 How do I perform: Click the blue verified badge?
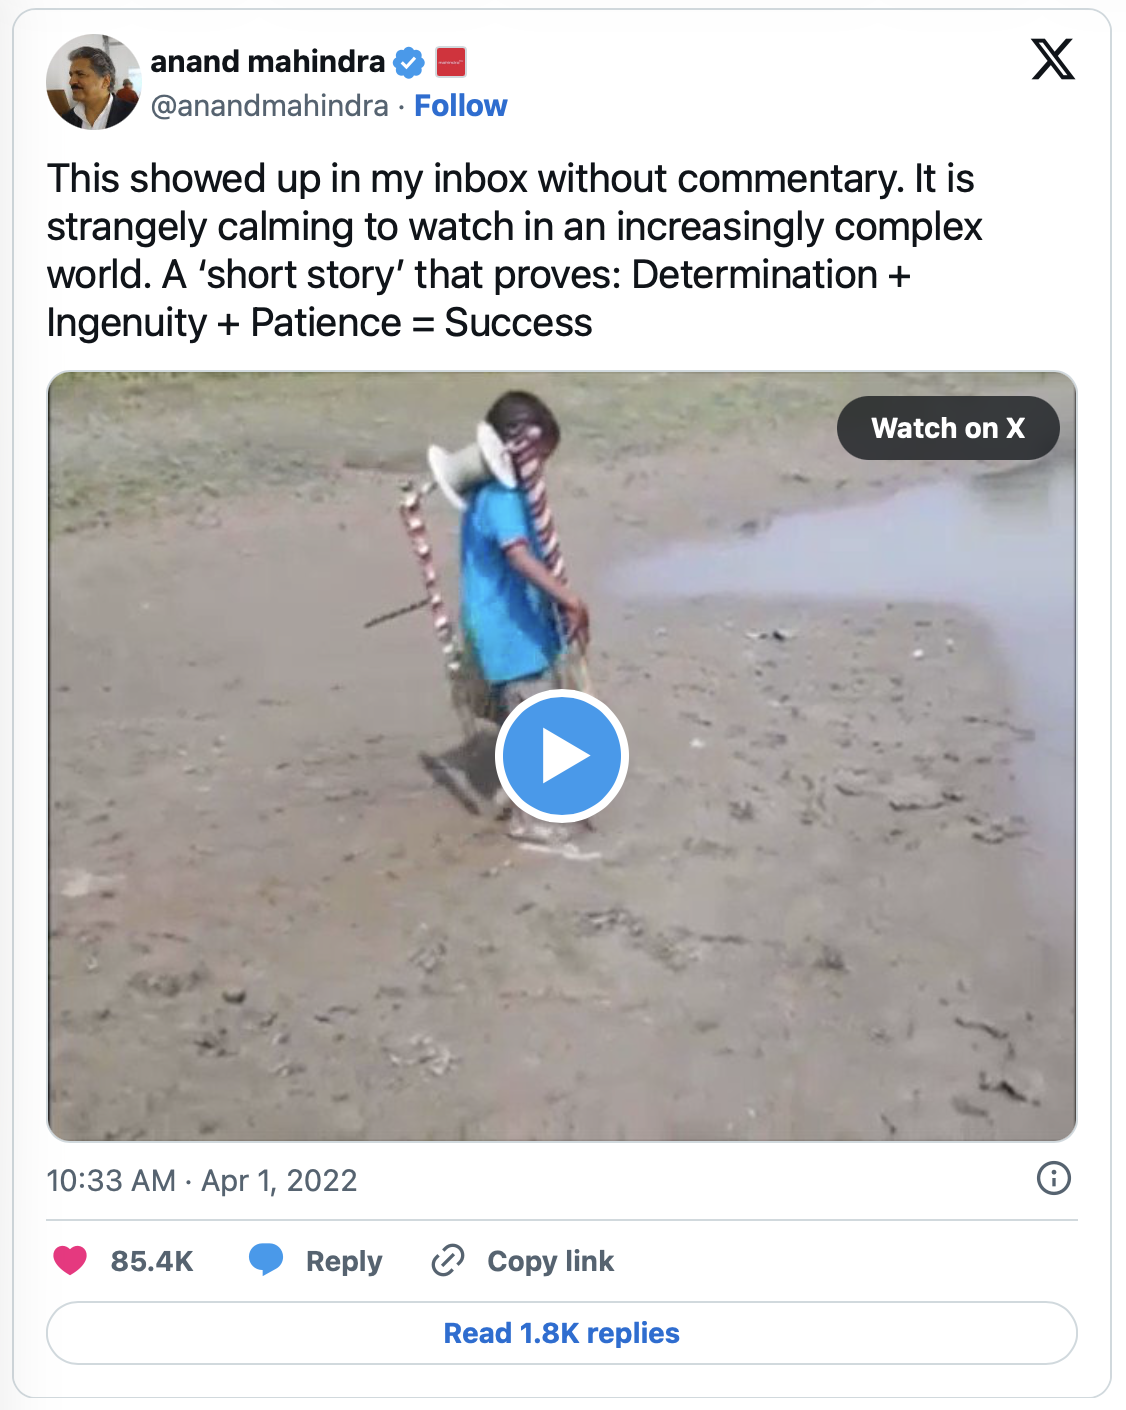(408, 62)
